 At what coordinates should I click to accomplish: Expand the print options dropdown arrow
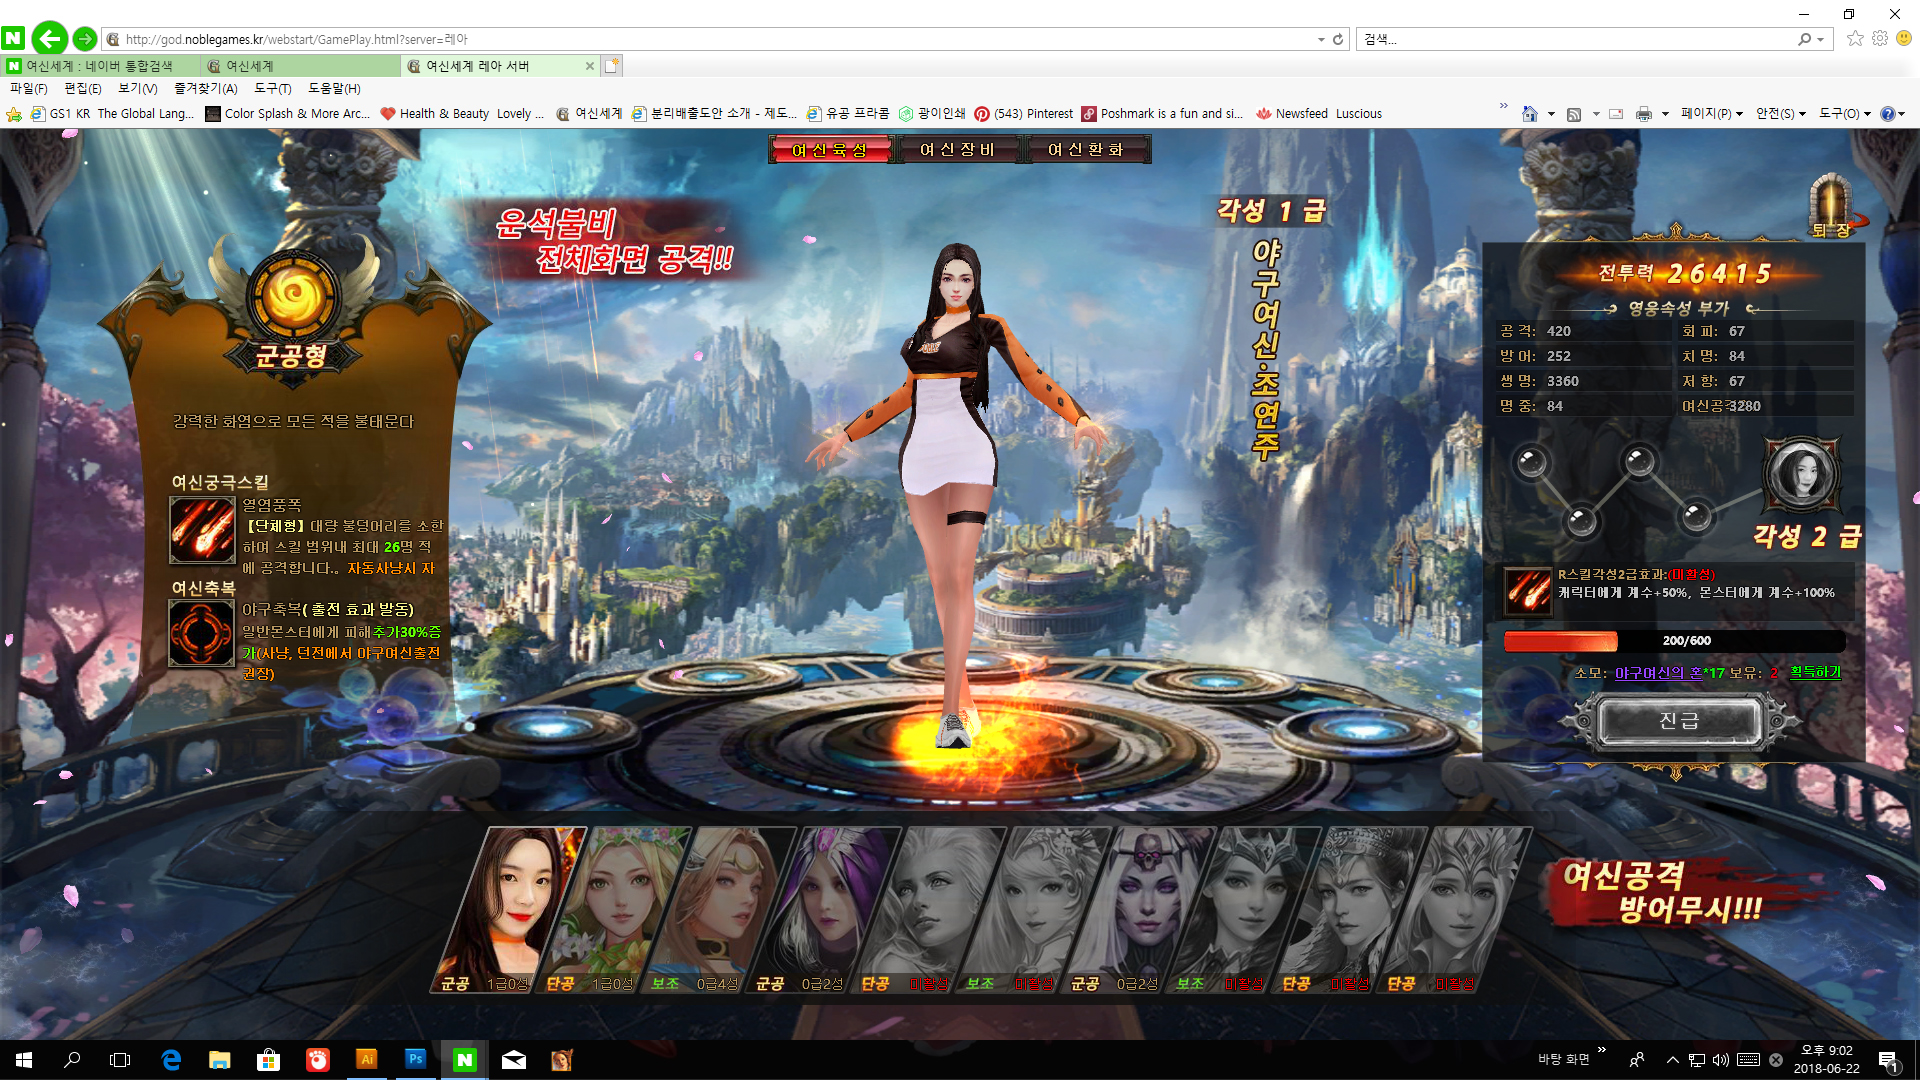1665,114
